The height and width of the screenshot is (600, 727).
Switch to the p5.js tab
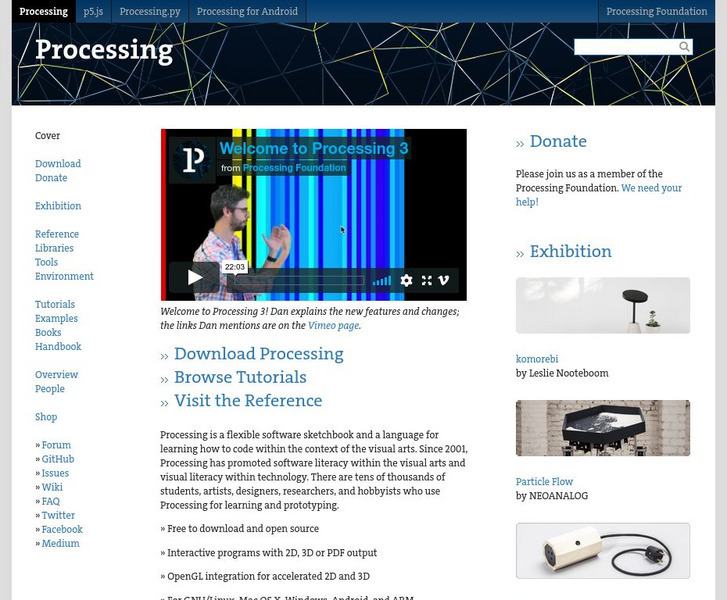93,11
